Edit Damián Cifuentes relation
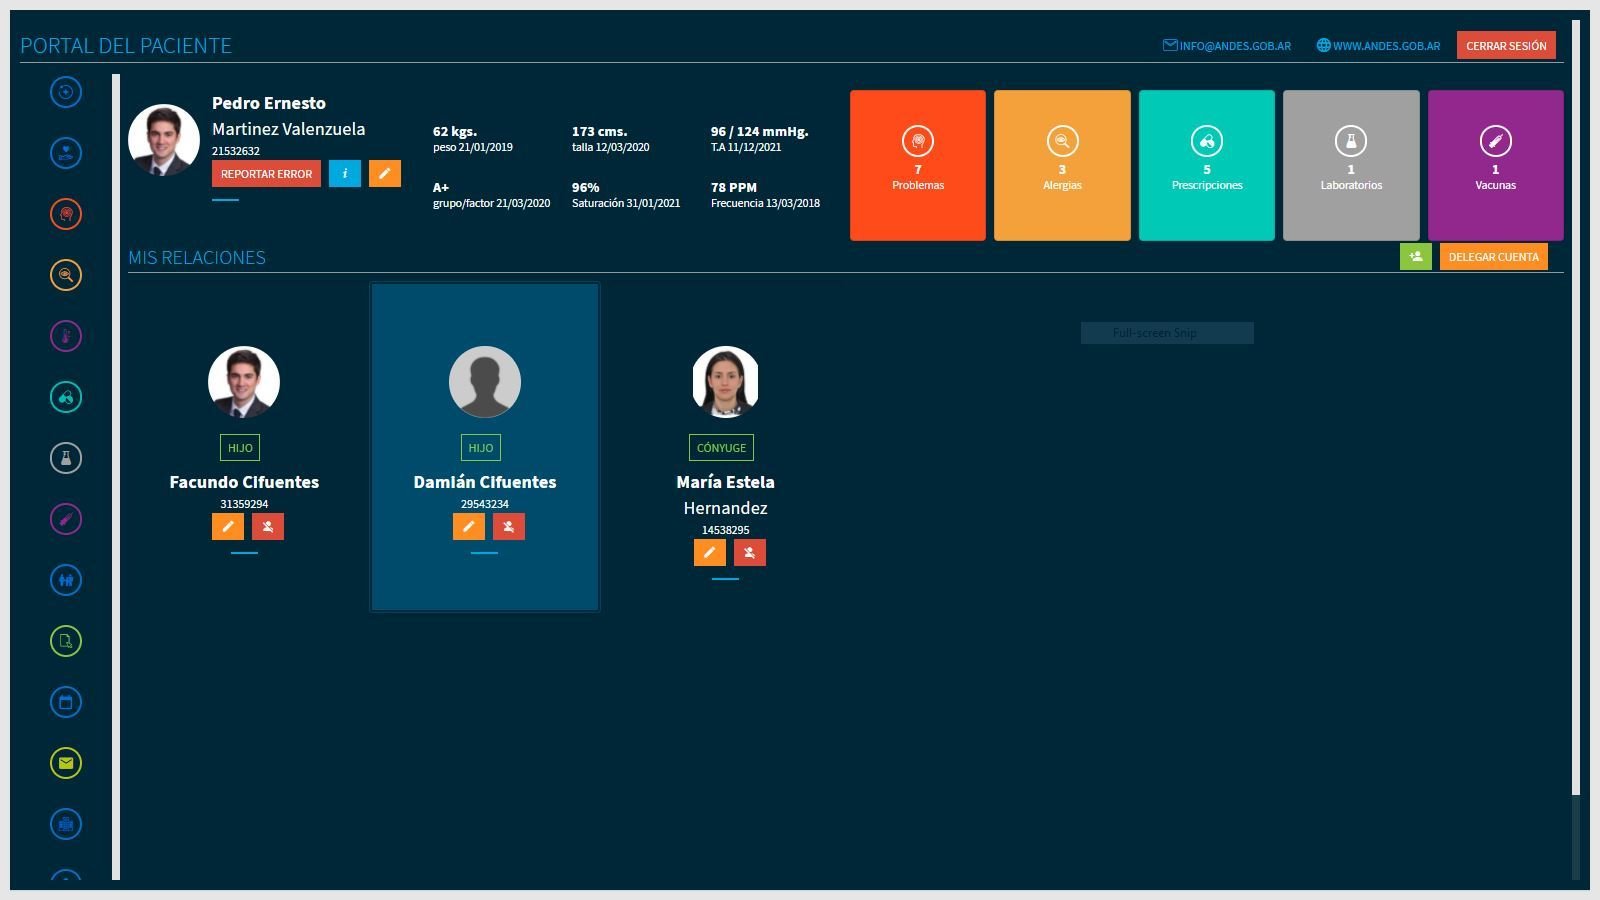 pyautogui.click(x=469, y=527)
